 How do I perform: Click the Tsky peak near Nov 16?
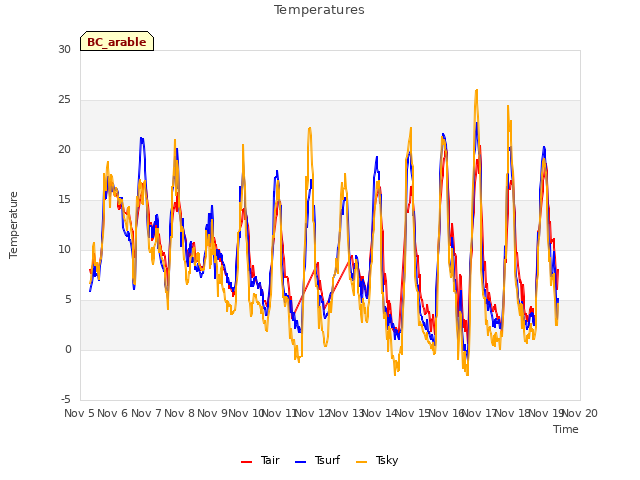point(476,90)
